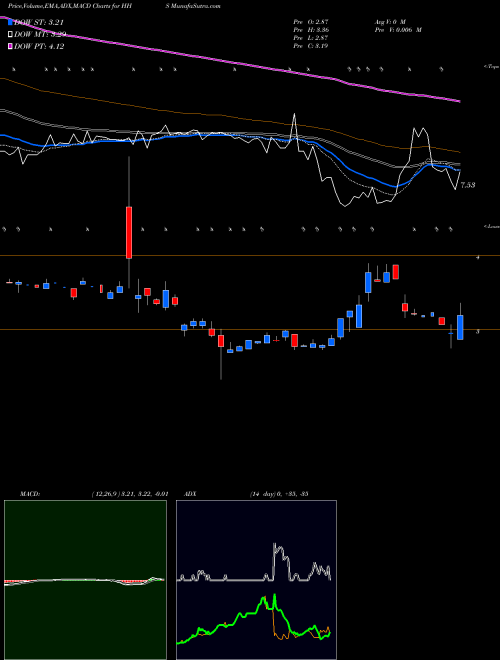Click the dark blue ADX chart panel
500x660 pixels.
click(256, 580)
